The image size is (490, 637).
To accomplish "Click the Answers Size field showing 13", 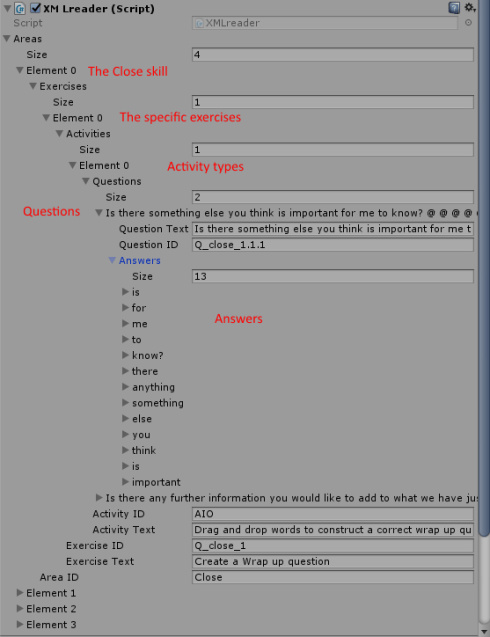I will tap(332, 276).
